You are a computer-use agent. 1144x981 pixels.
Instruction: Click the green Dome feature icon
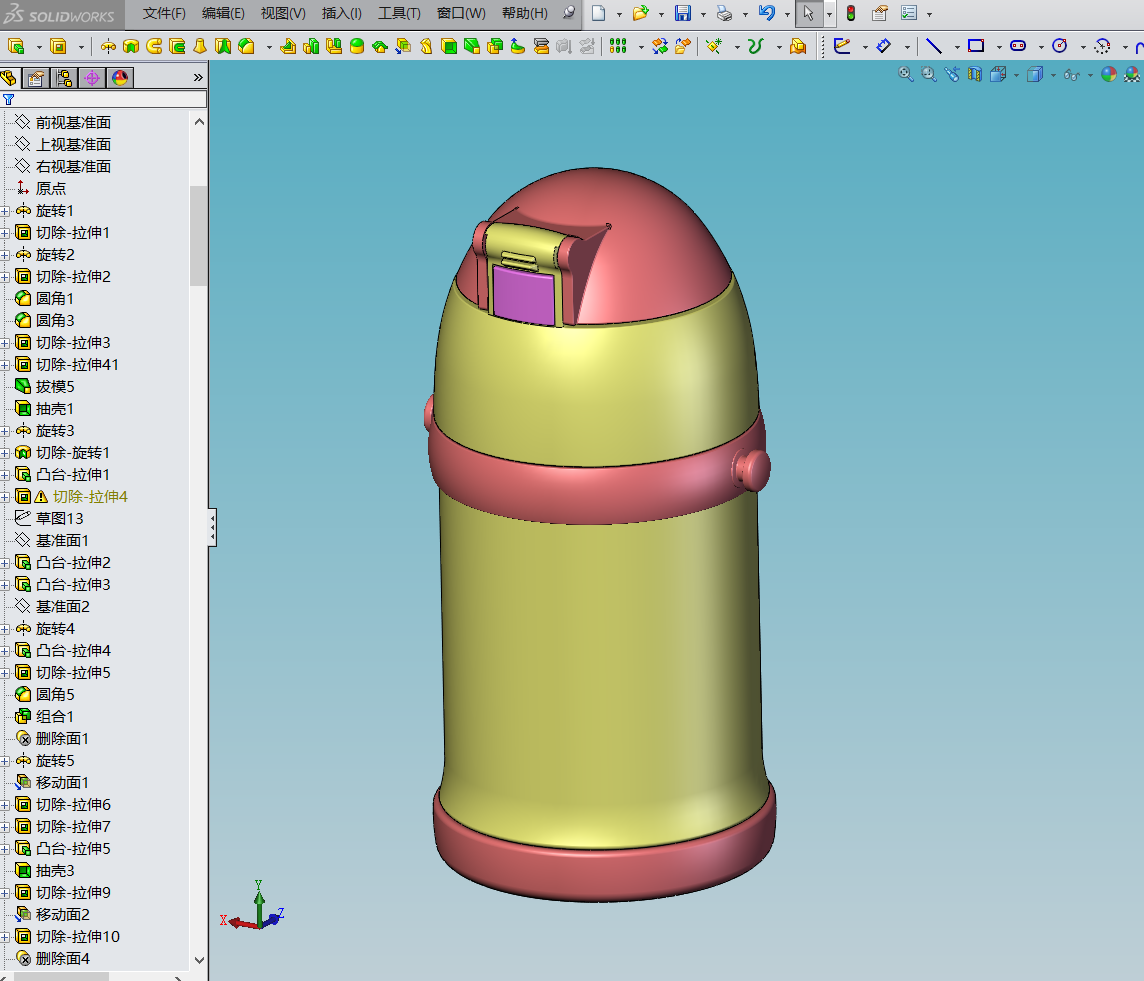point(357,47)
